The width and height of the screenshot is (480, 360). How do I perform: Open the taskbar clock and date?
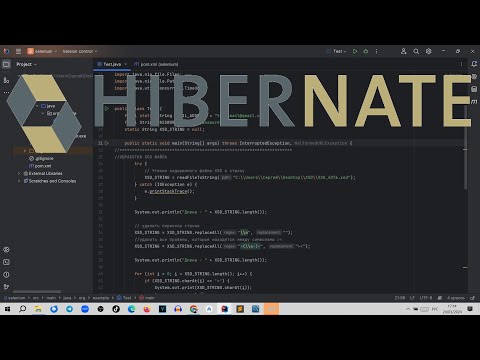[x=452, y=309]
